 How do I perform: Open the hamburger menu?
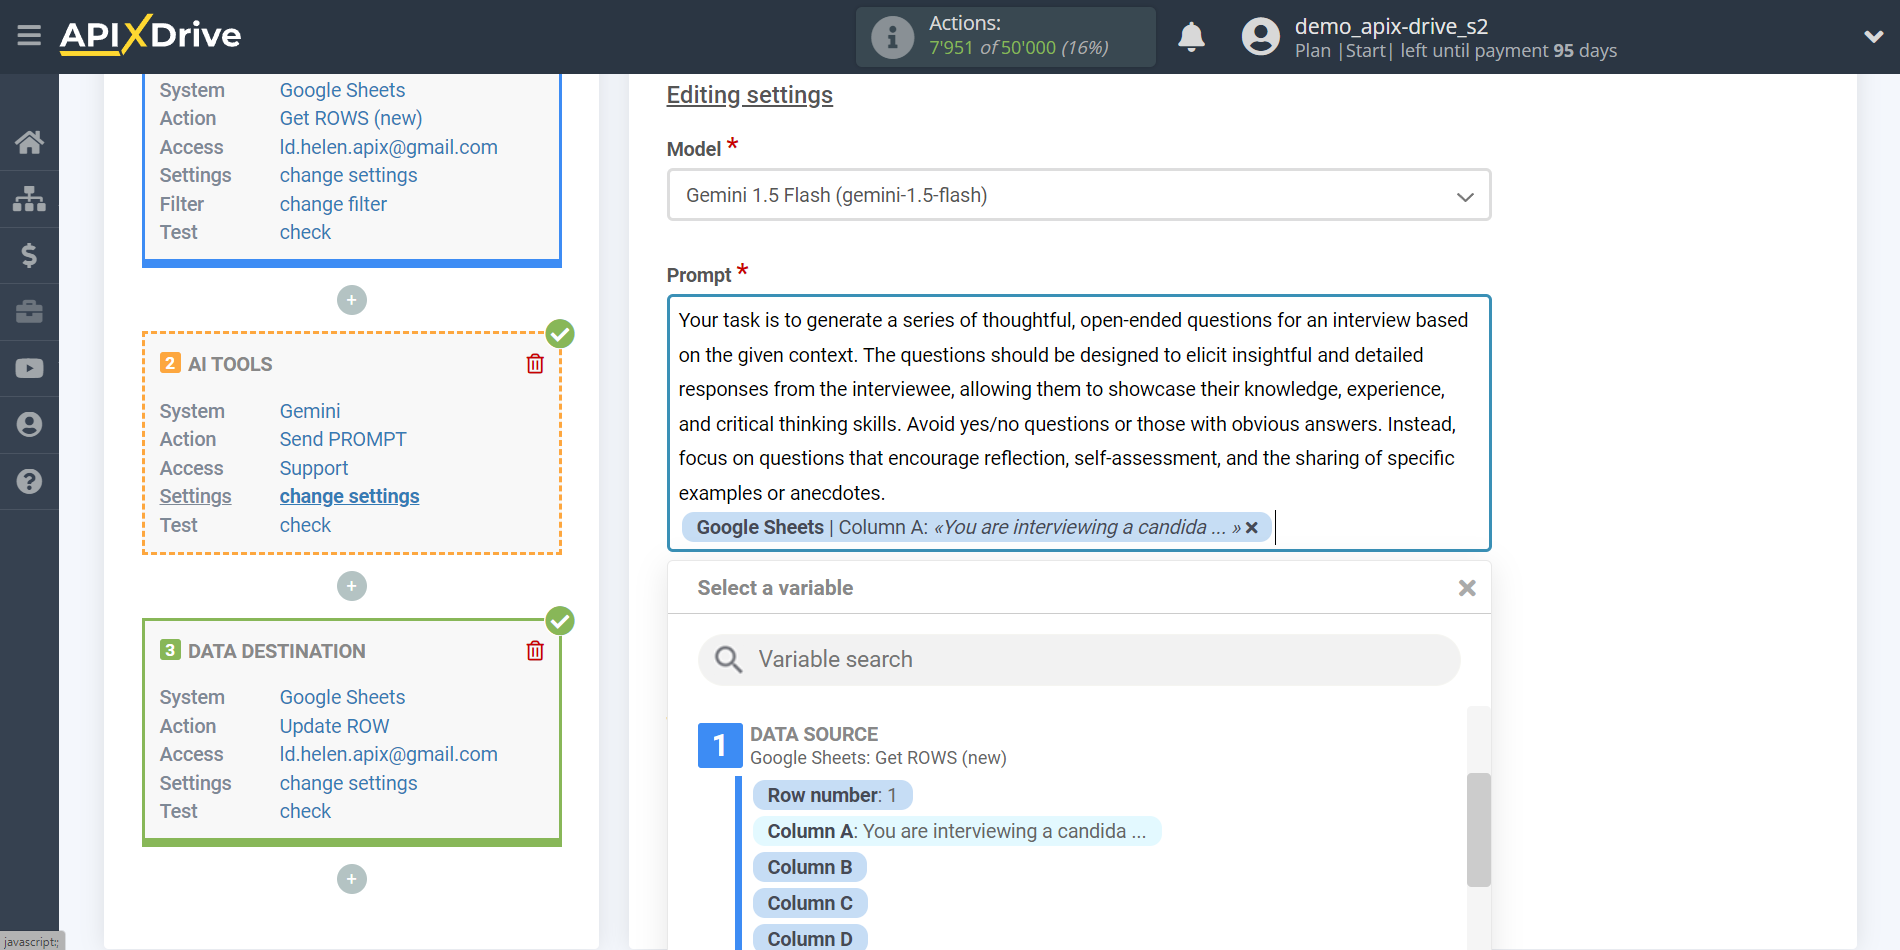[29, 36]
